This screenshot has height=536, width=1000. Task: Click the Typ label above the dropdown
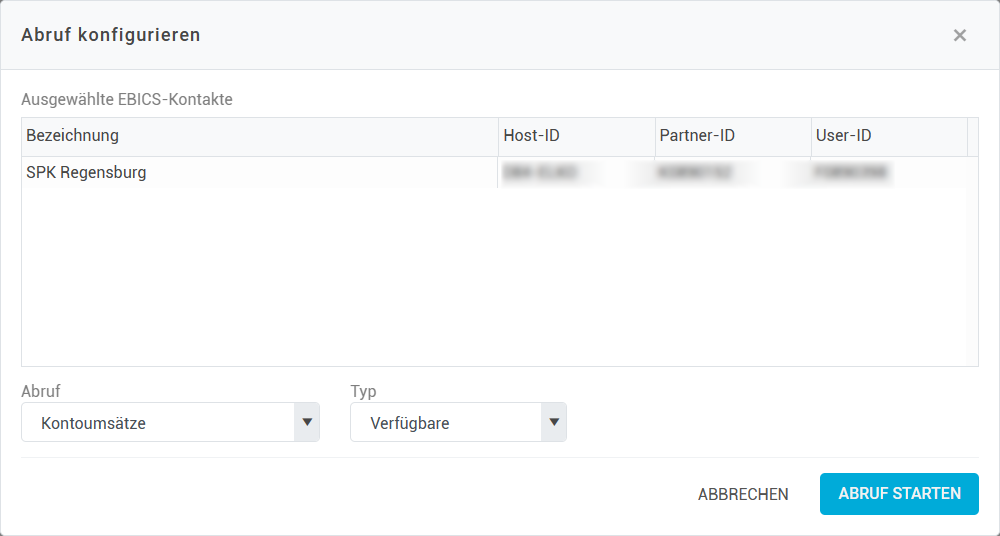click(363, 391)
